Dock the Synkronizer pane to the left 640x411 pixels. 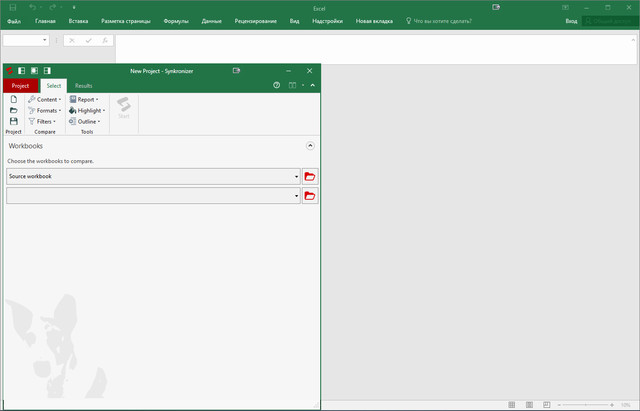pos(21,71)
